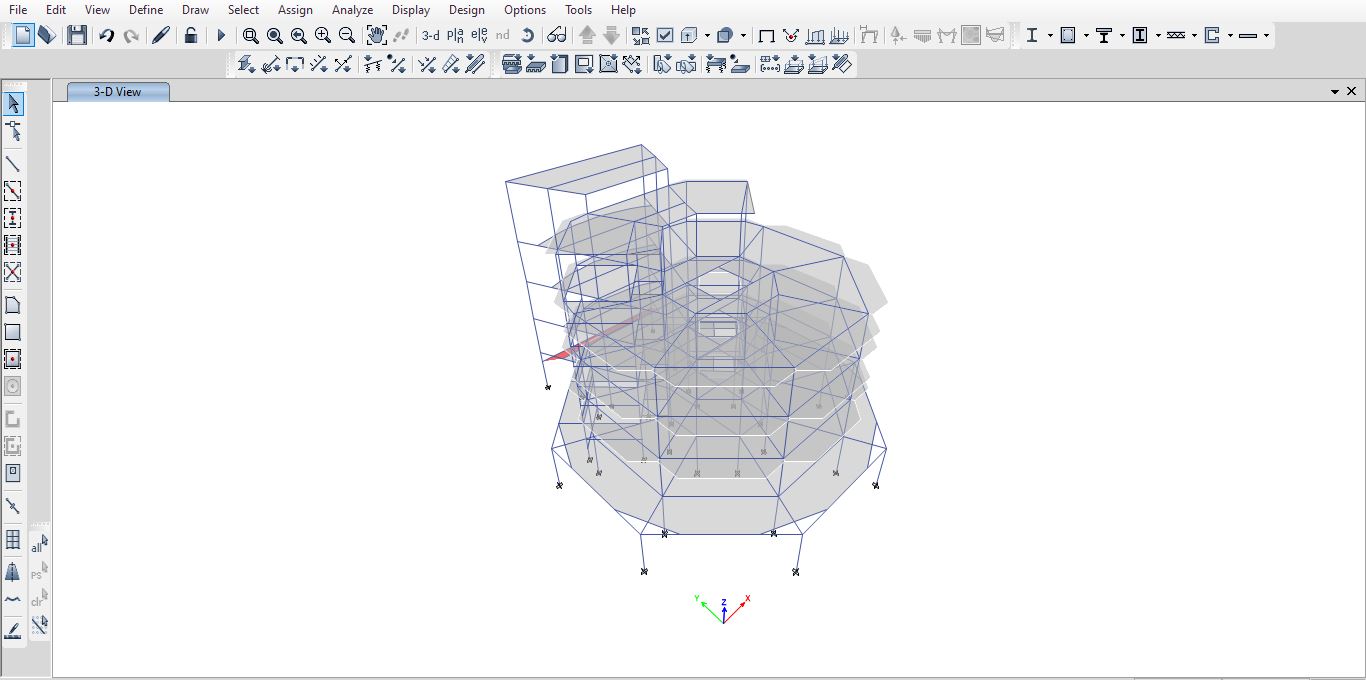Screen dimensions: 1366x680
Task: Select Draw Beam/Column line tool
Action: click(13, 164)
